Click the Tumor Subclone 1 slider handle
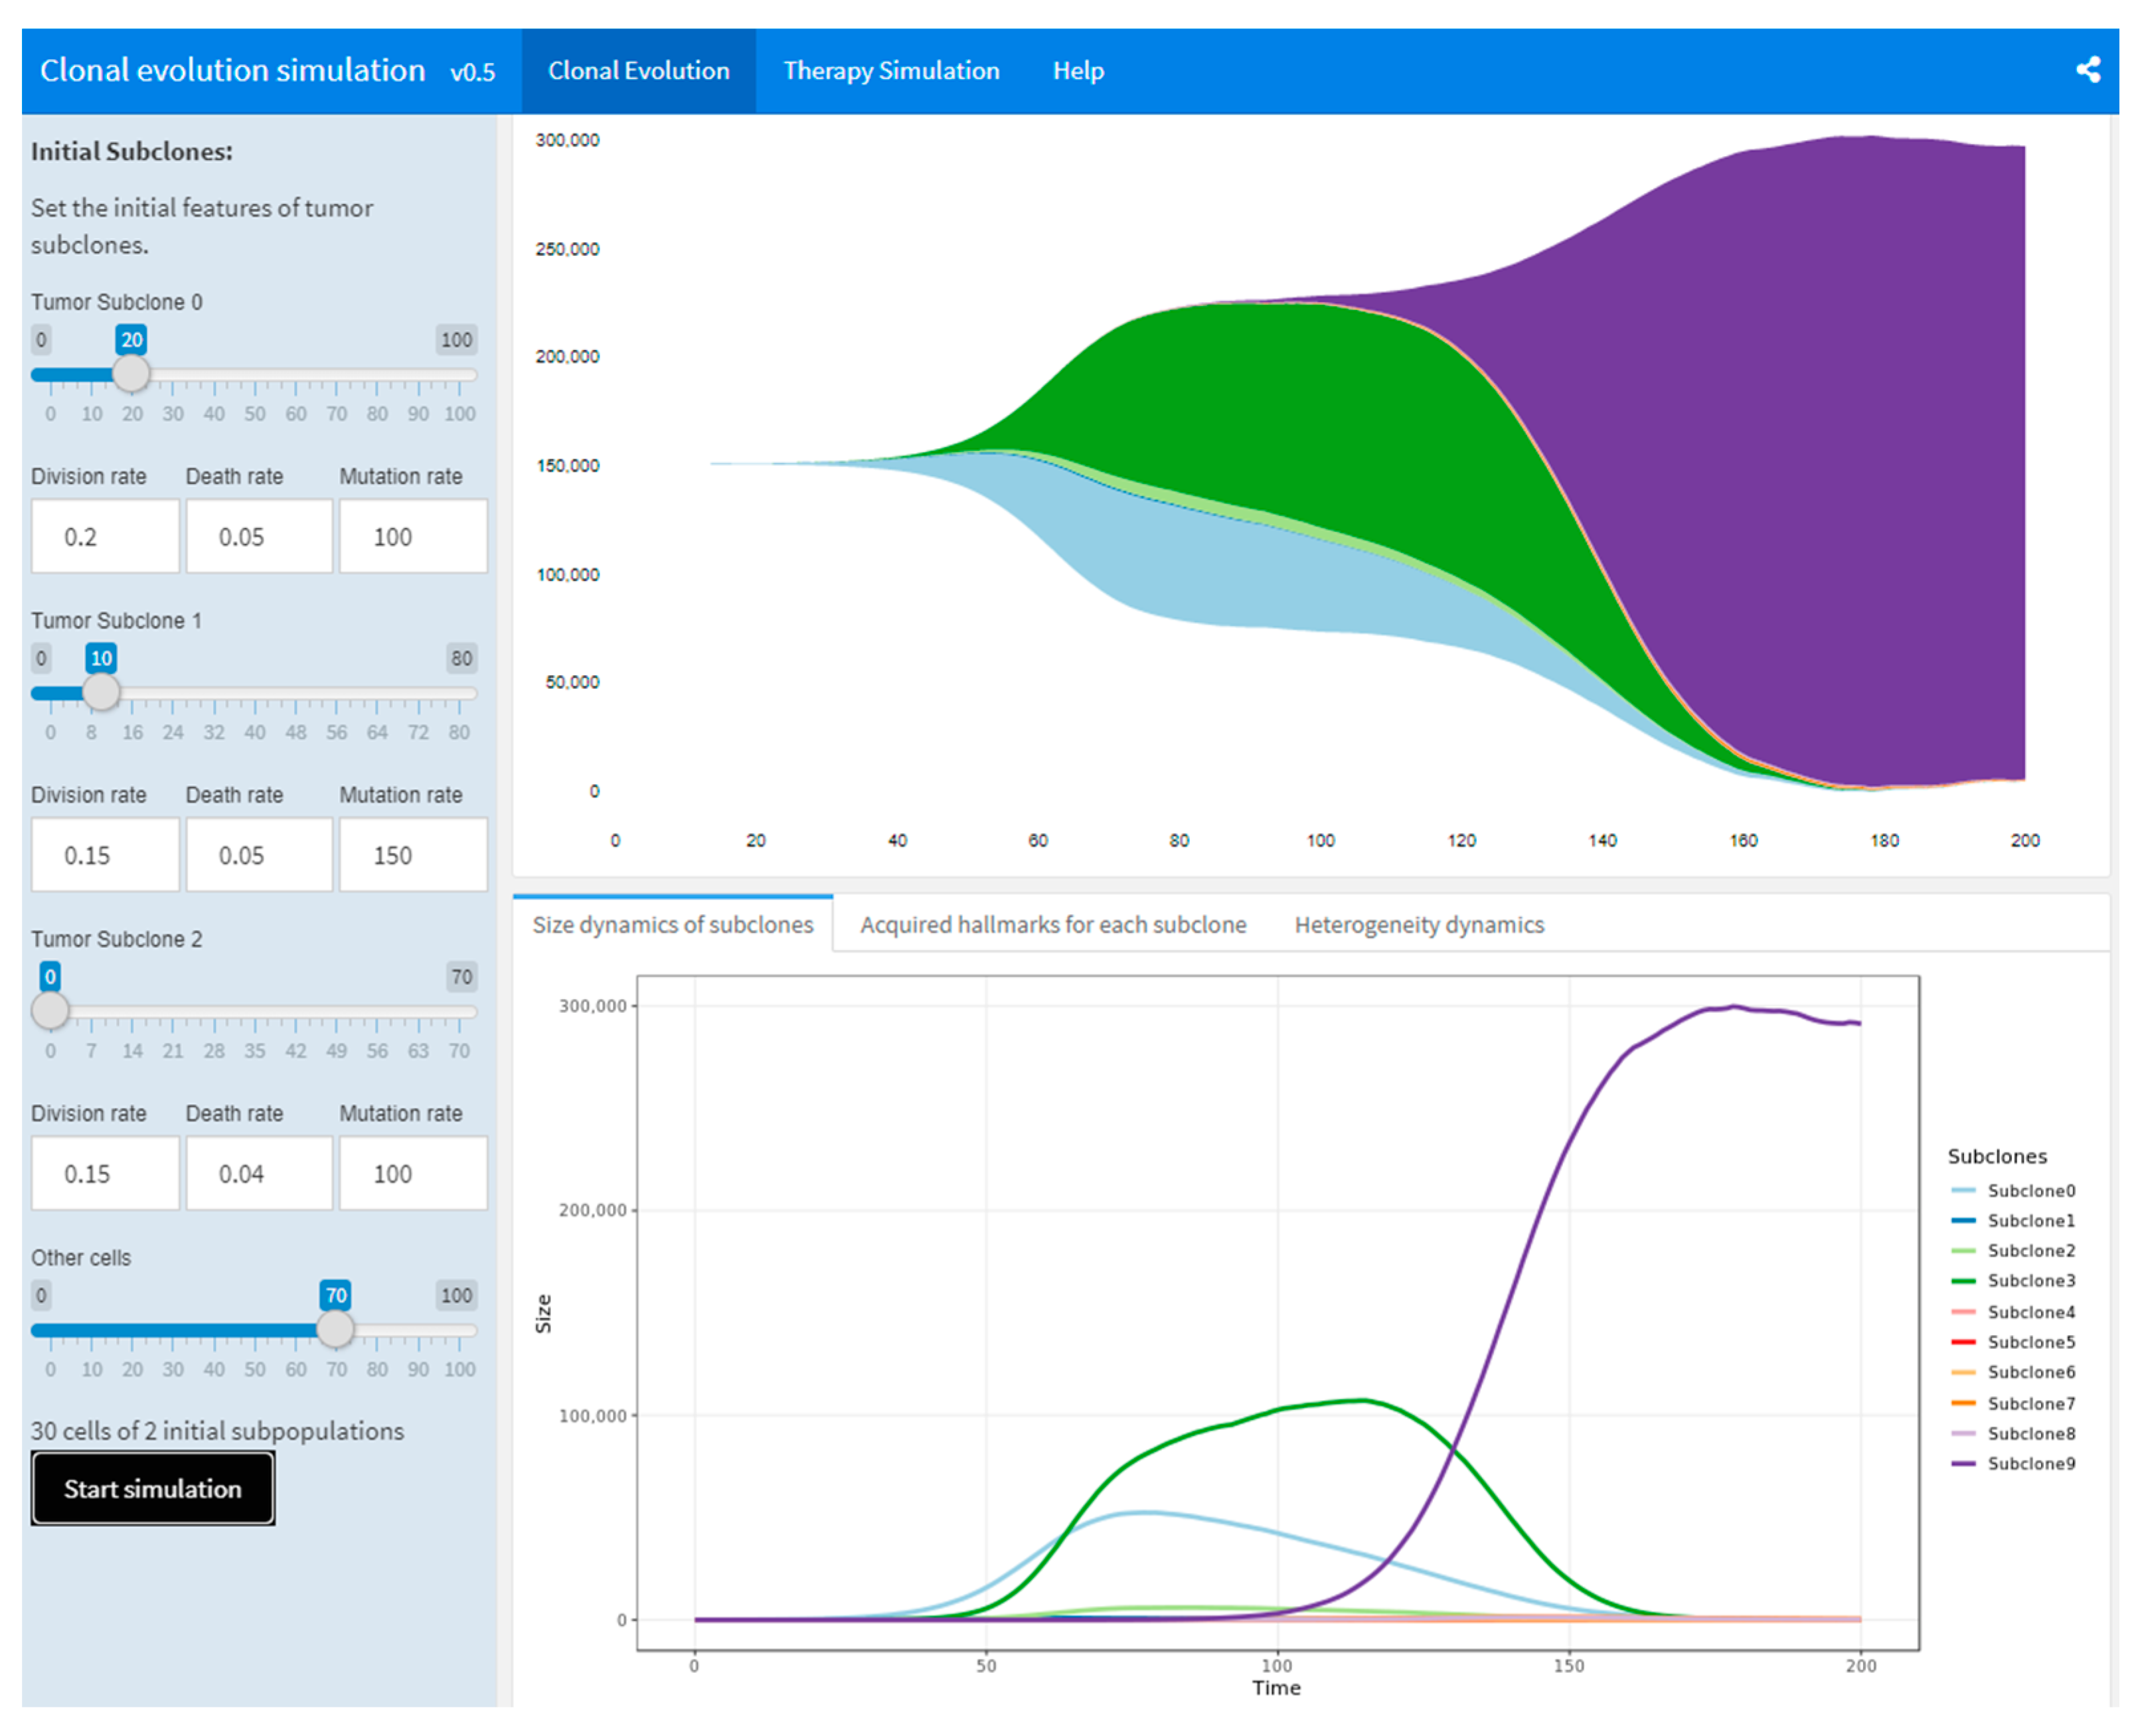Screen dimensions: 2140x1736 (101, 692)
